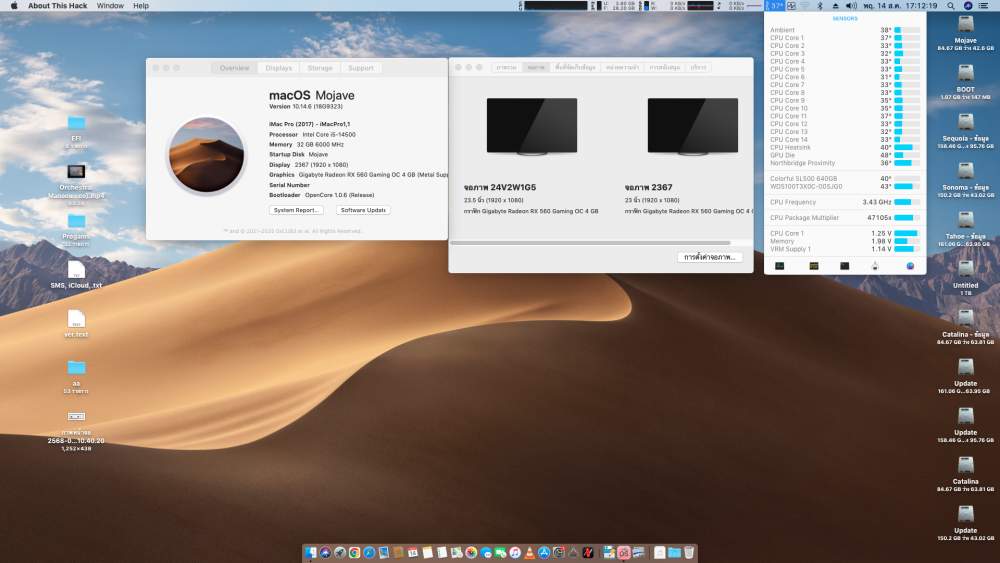Select the last tab in Thai info window
The image size is (1000, 563).
(698, 67)
